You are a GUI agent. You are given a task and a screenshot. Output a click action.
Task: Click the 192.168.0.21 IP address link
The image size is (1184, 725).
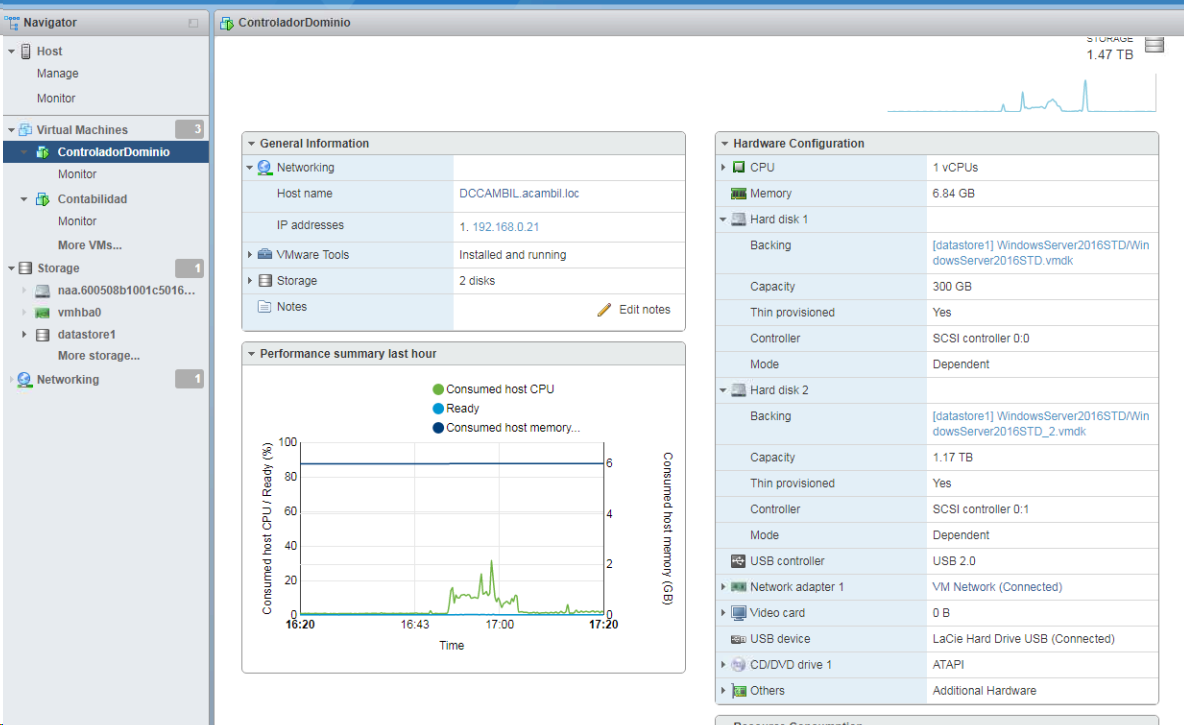(505, 227)
